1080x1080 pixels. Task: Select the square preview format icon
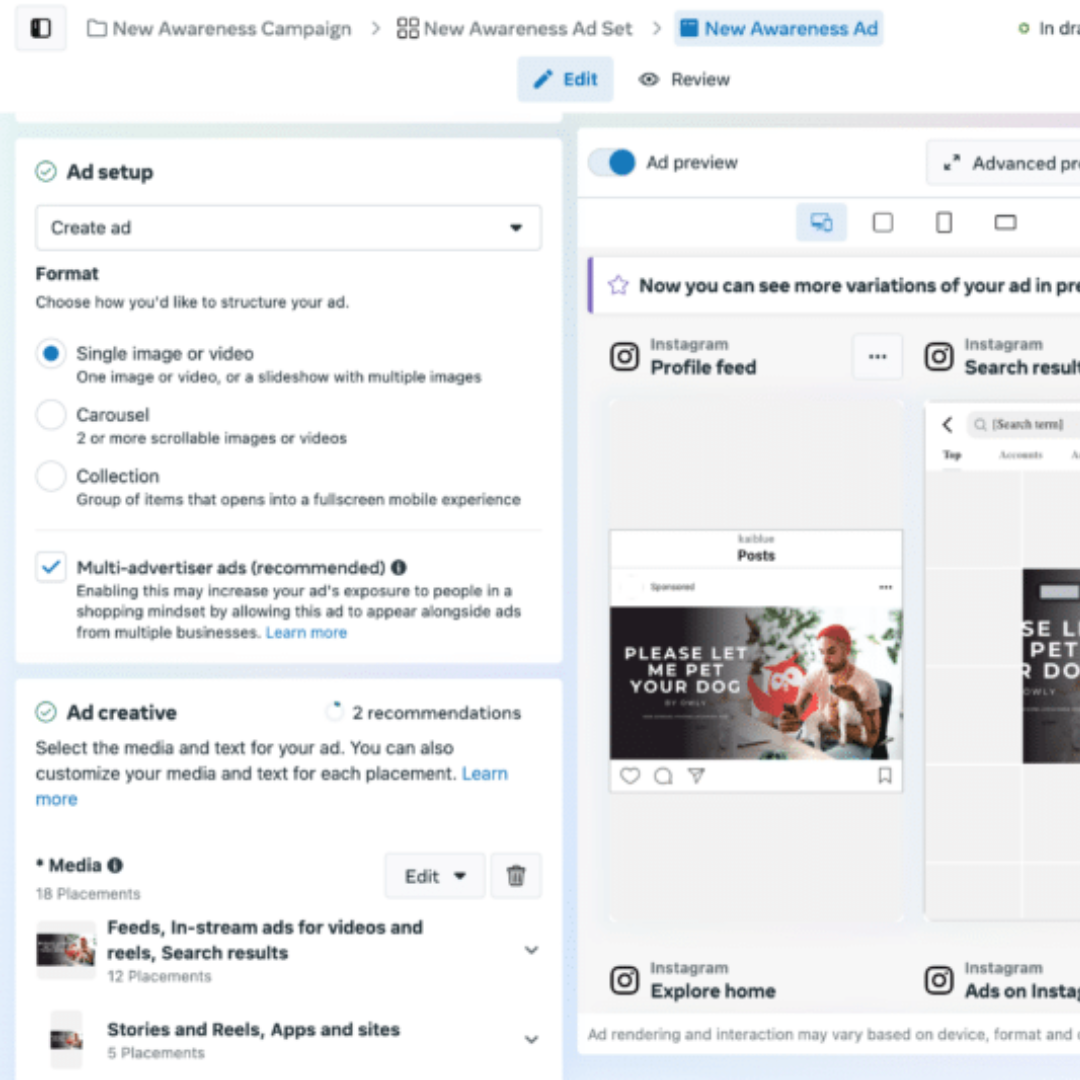point(882,223)
